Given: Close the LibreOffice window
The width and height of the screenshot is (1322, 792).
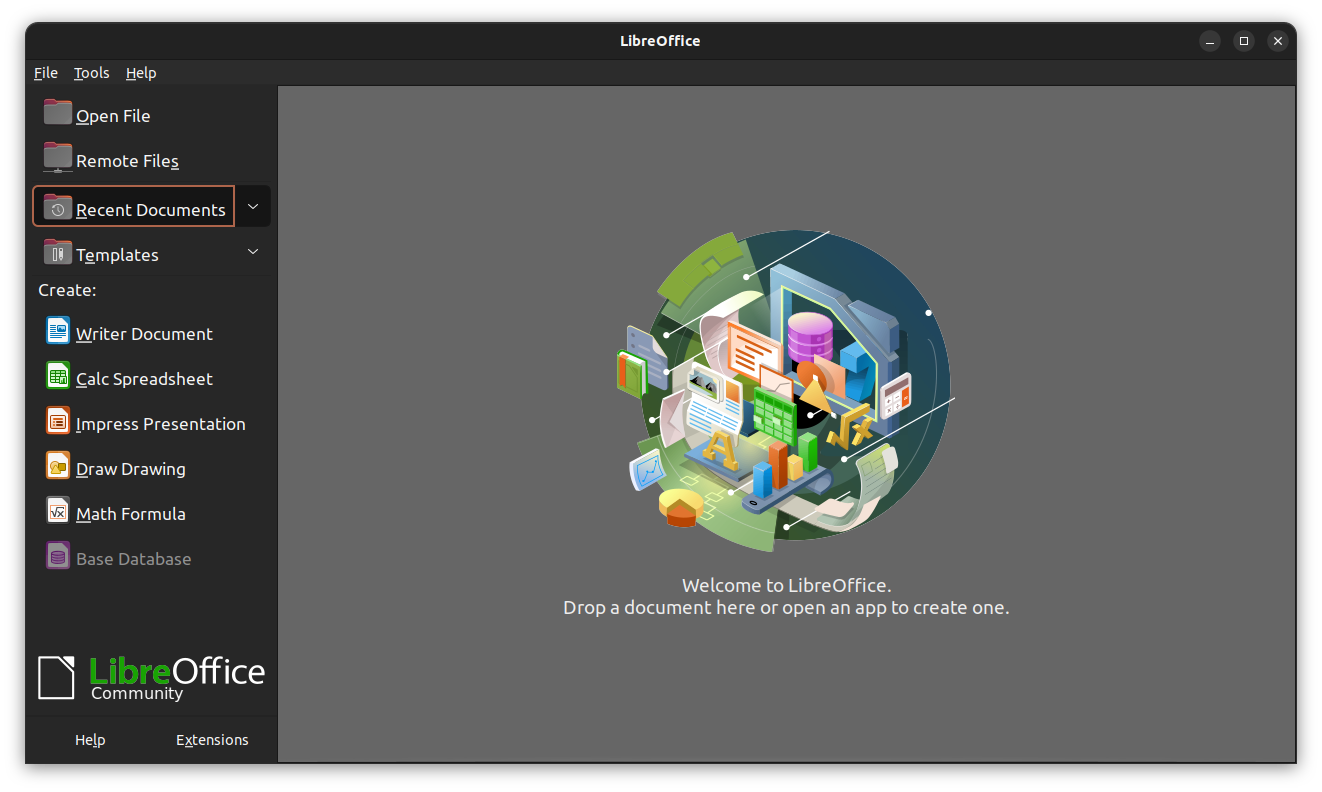Looking at the screenshot, I should coord(1278,41).
